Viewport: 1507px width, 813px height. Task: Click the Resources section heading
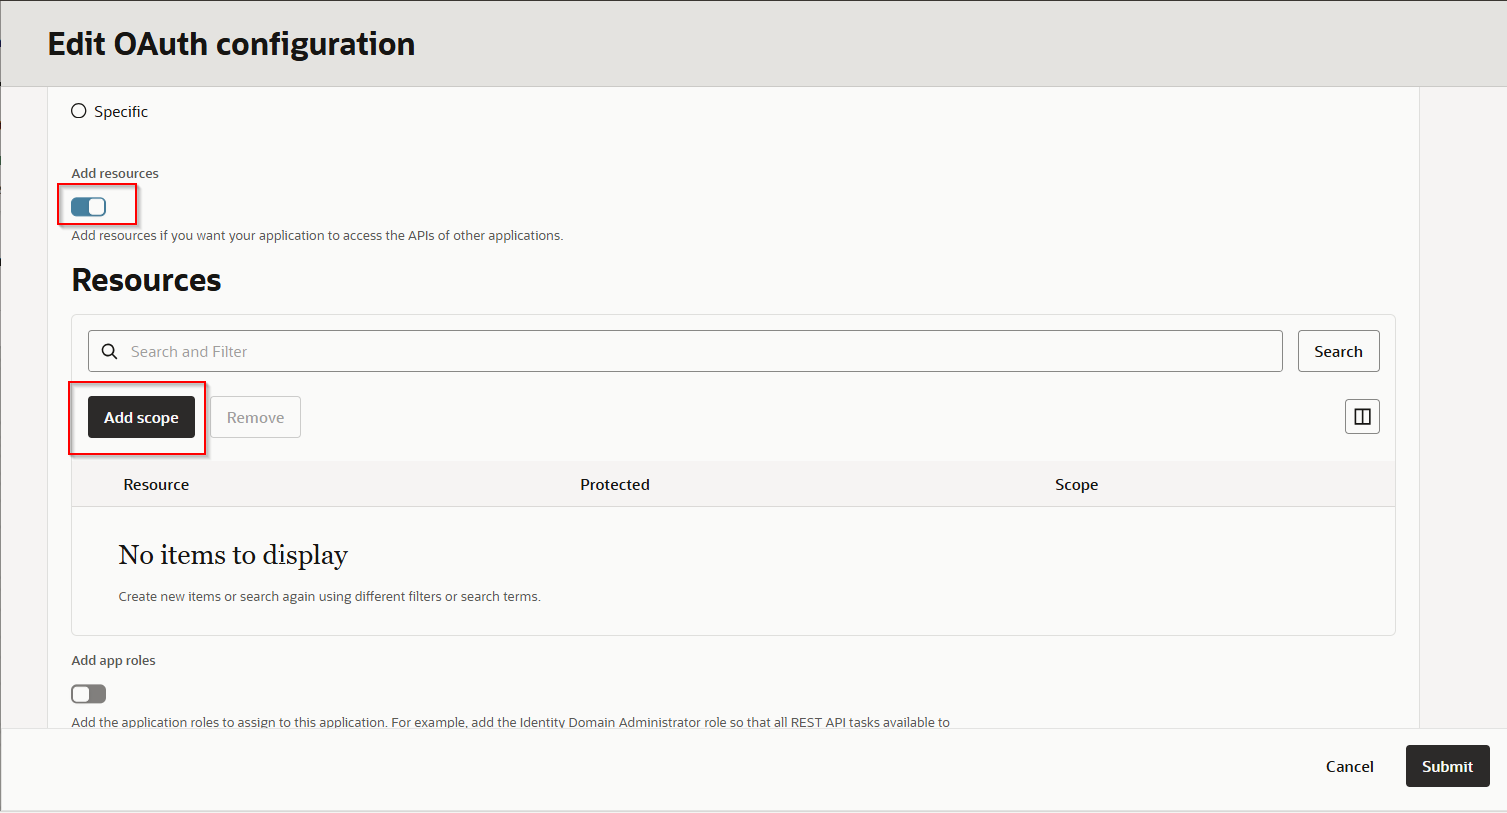point(146,281)
